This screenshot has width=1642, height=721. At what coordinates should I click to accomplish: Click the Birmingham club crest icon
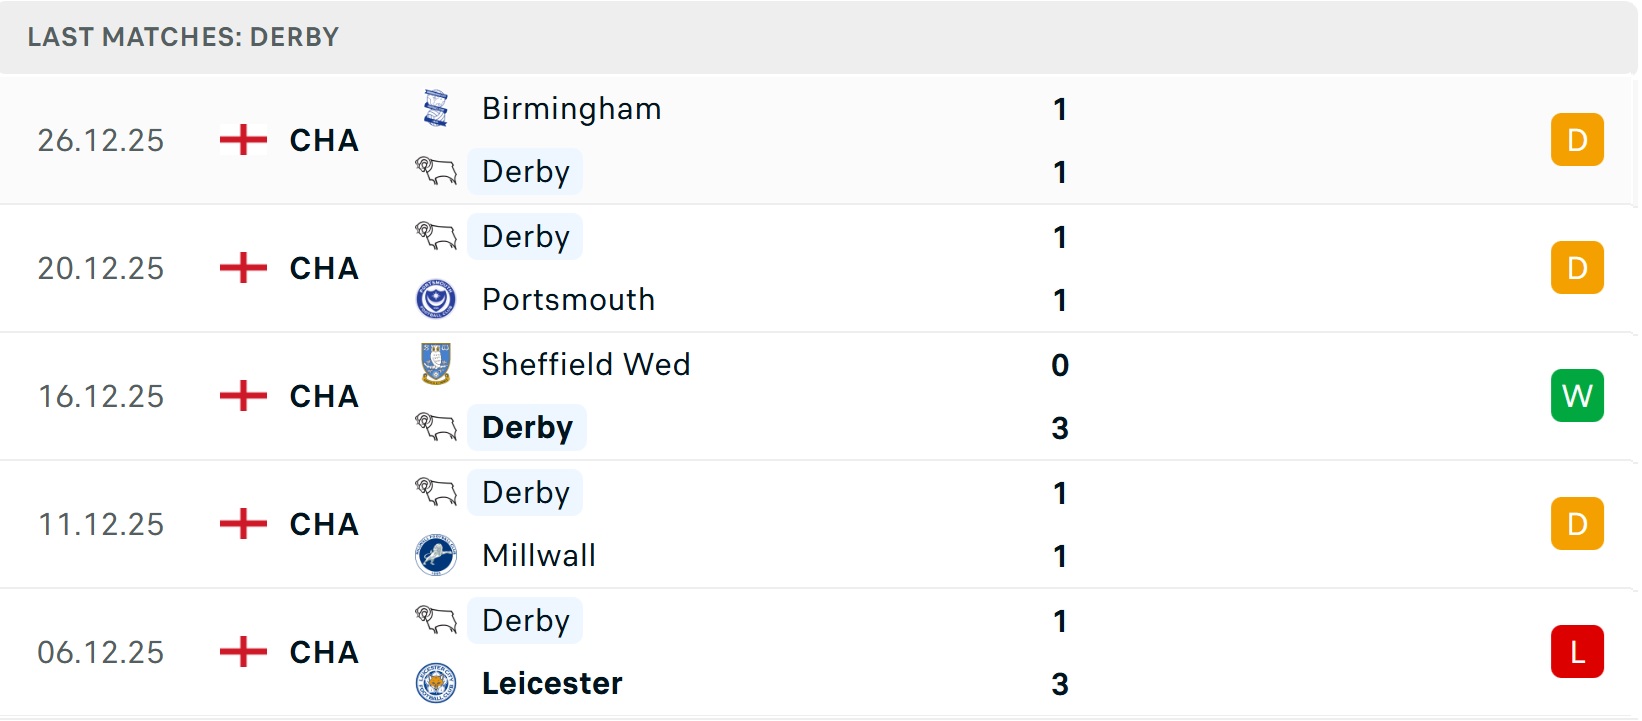coord(436,108)
